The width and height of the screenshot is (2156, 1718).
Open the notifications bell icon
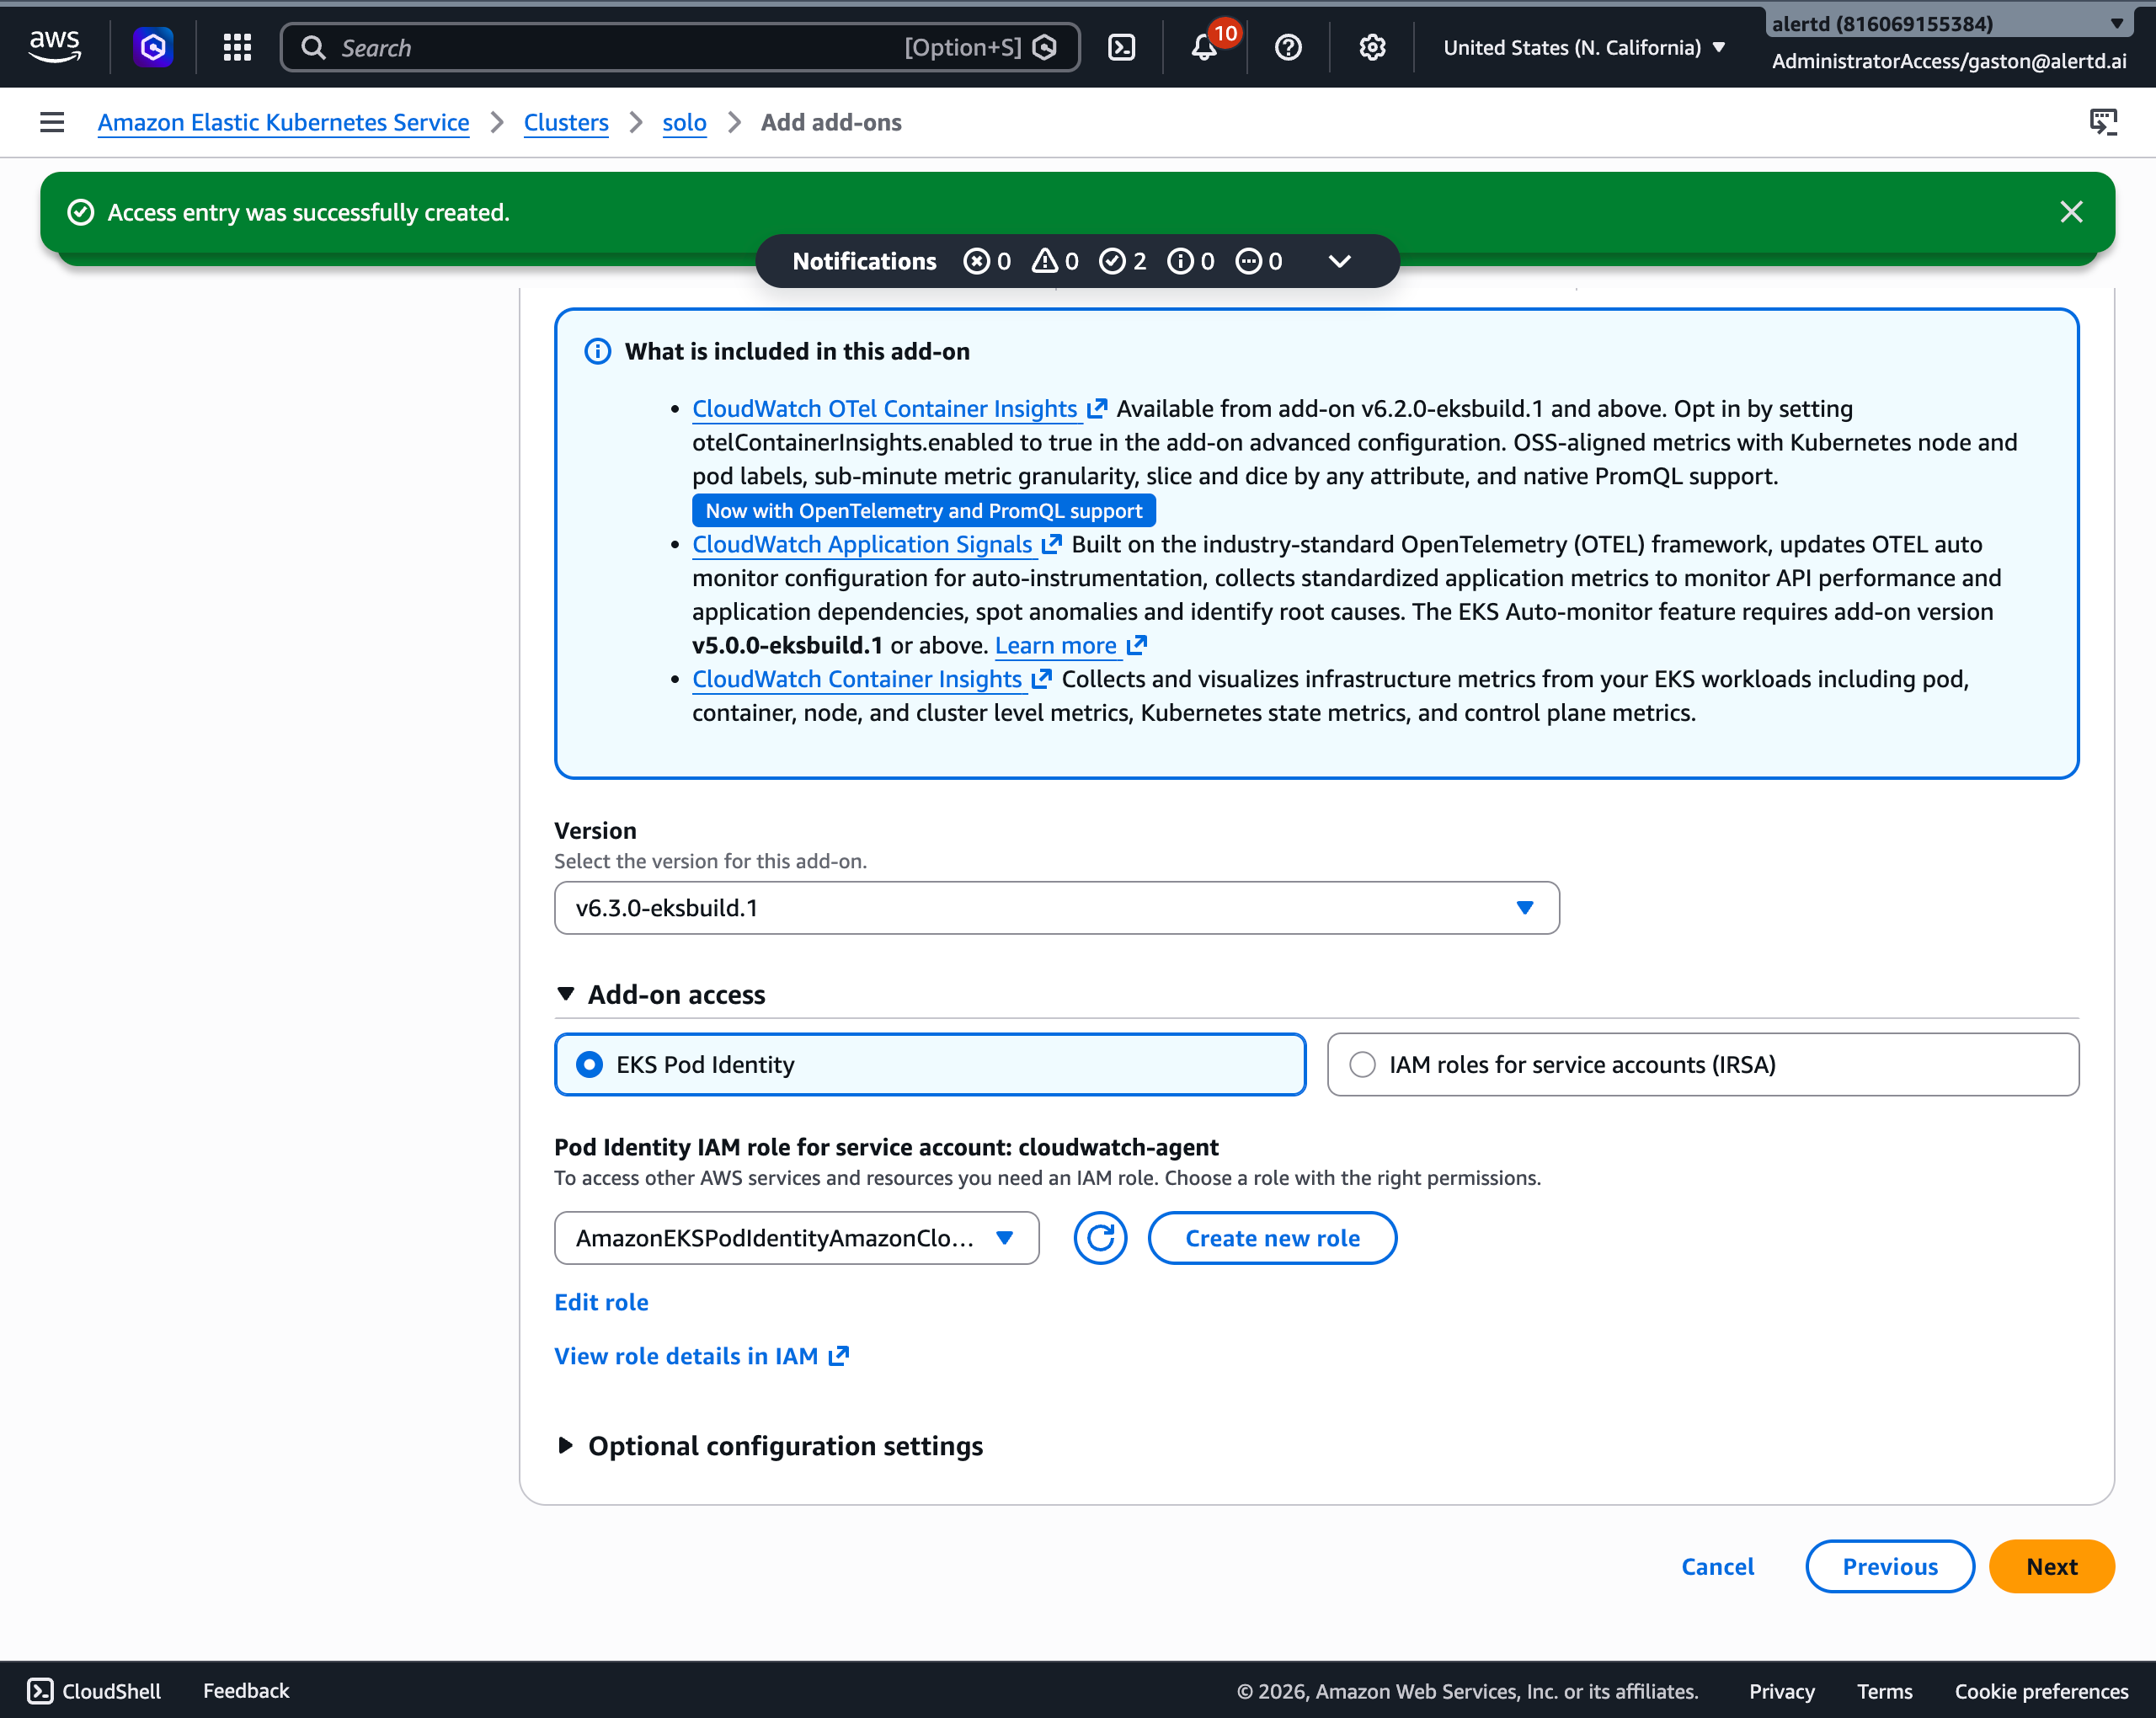[1205, 47]
